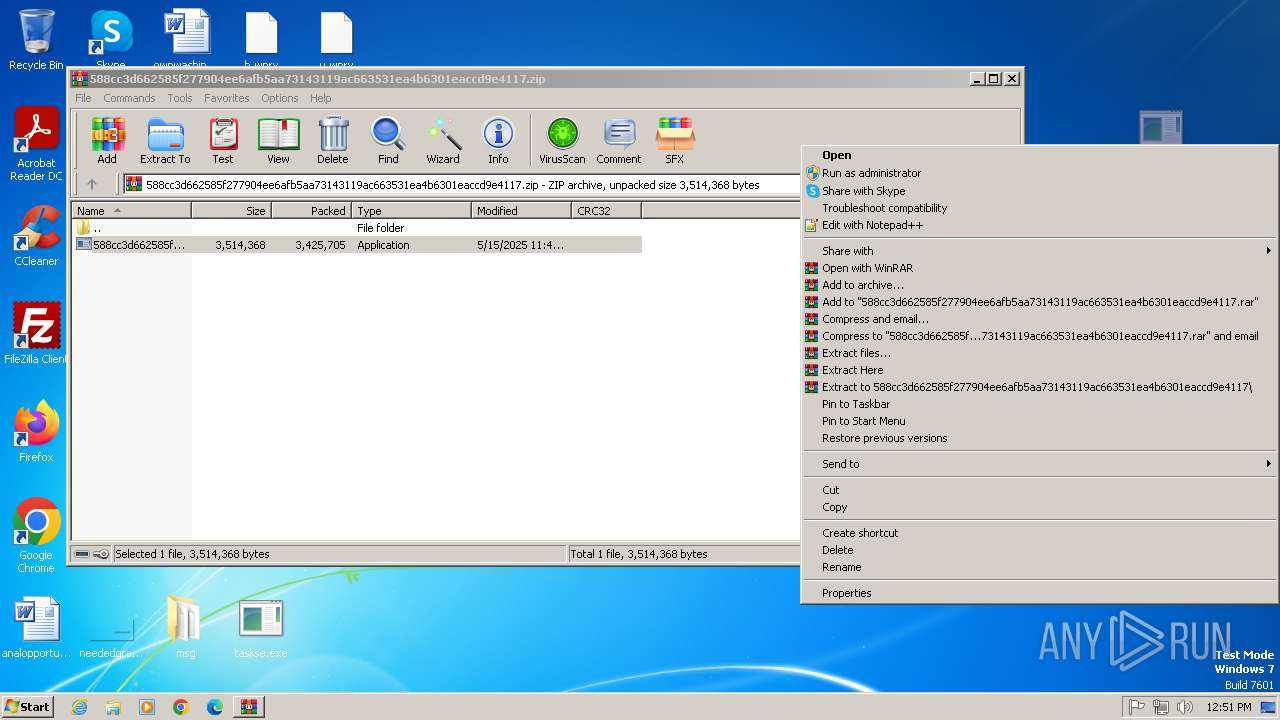Choose Pin to Taskbar

coord(1040,404)
